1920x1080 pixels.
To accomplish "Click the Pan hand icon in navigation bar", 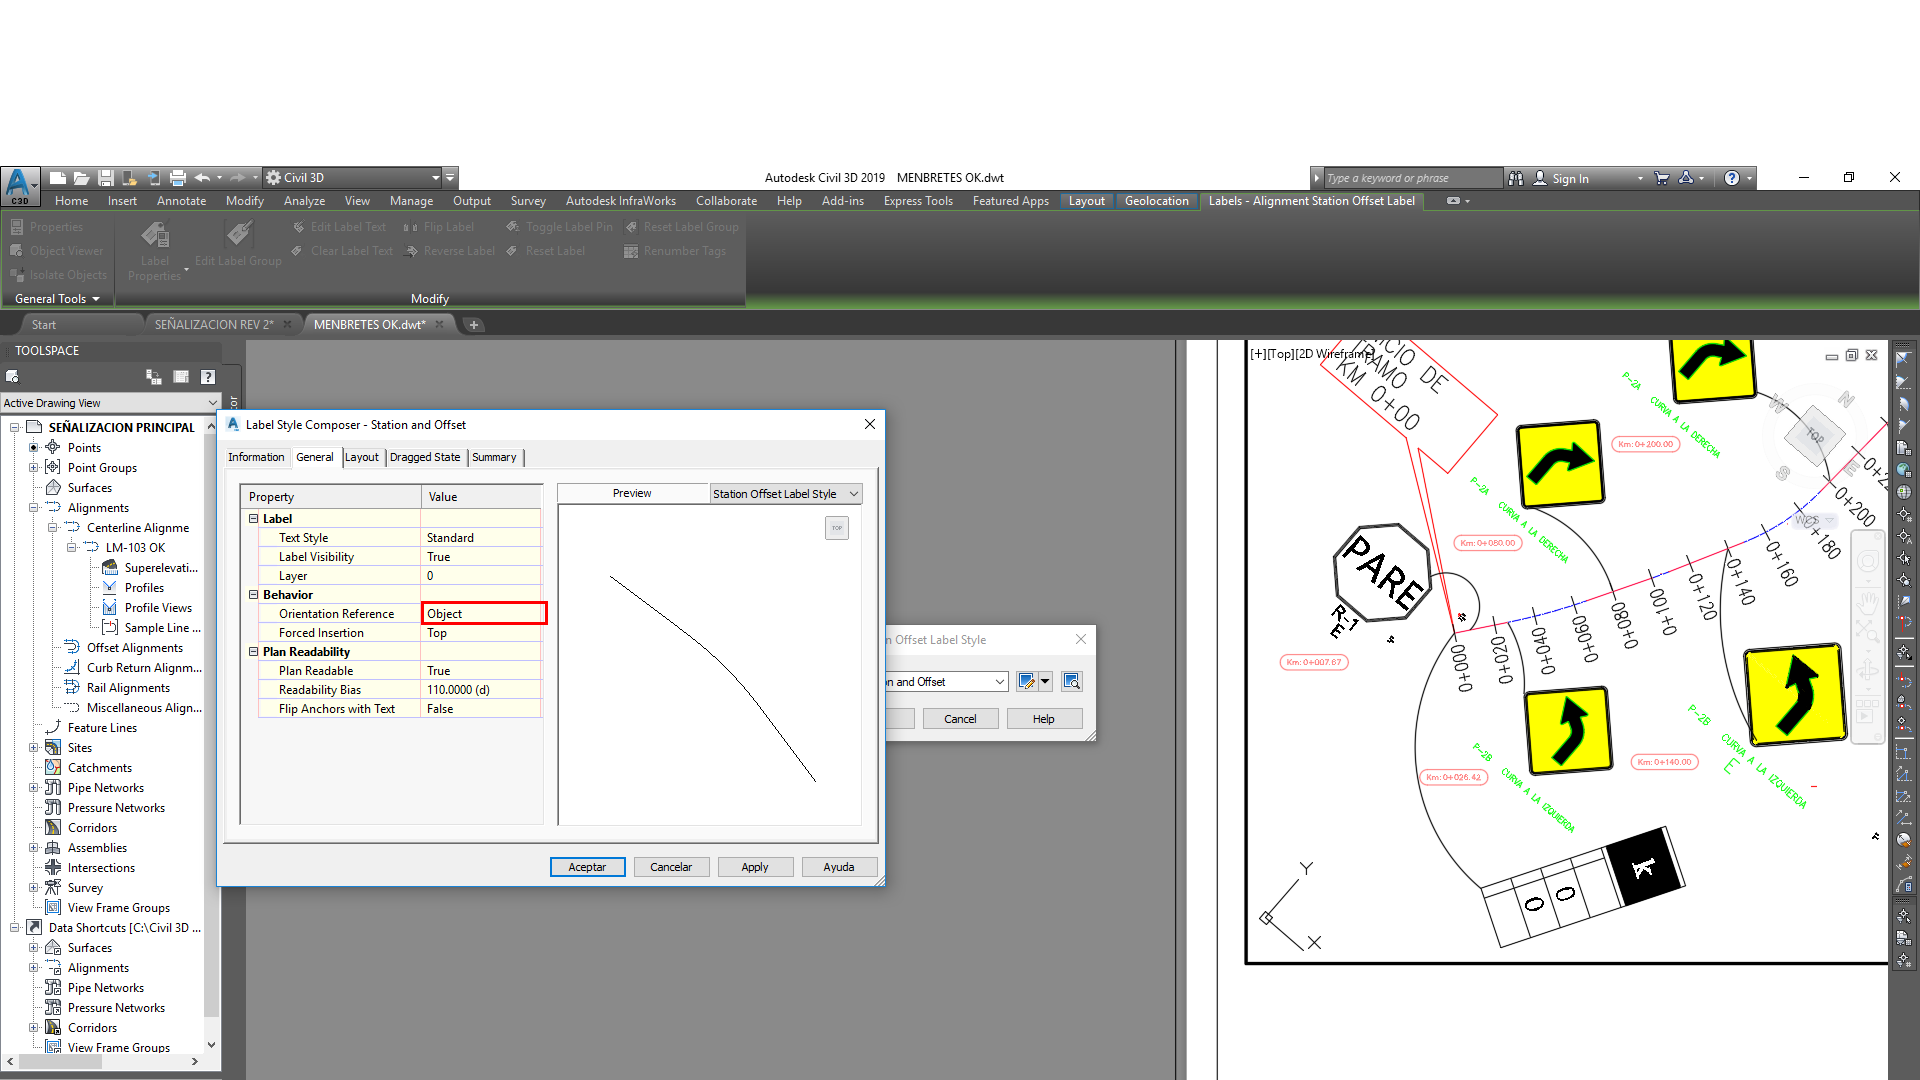I will point(1868,602).
